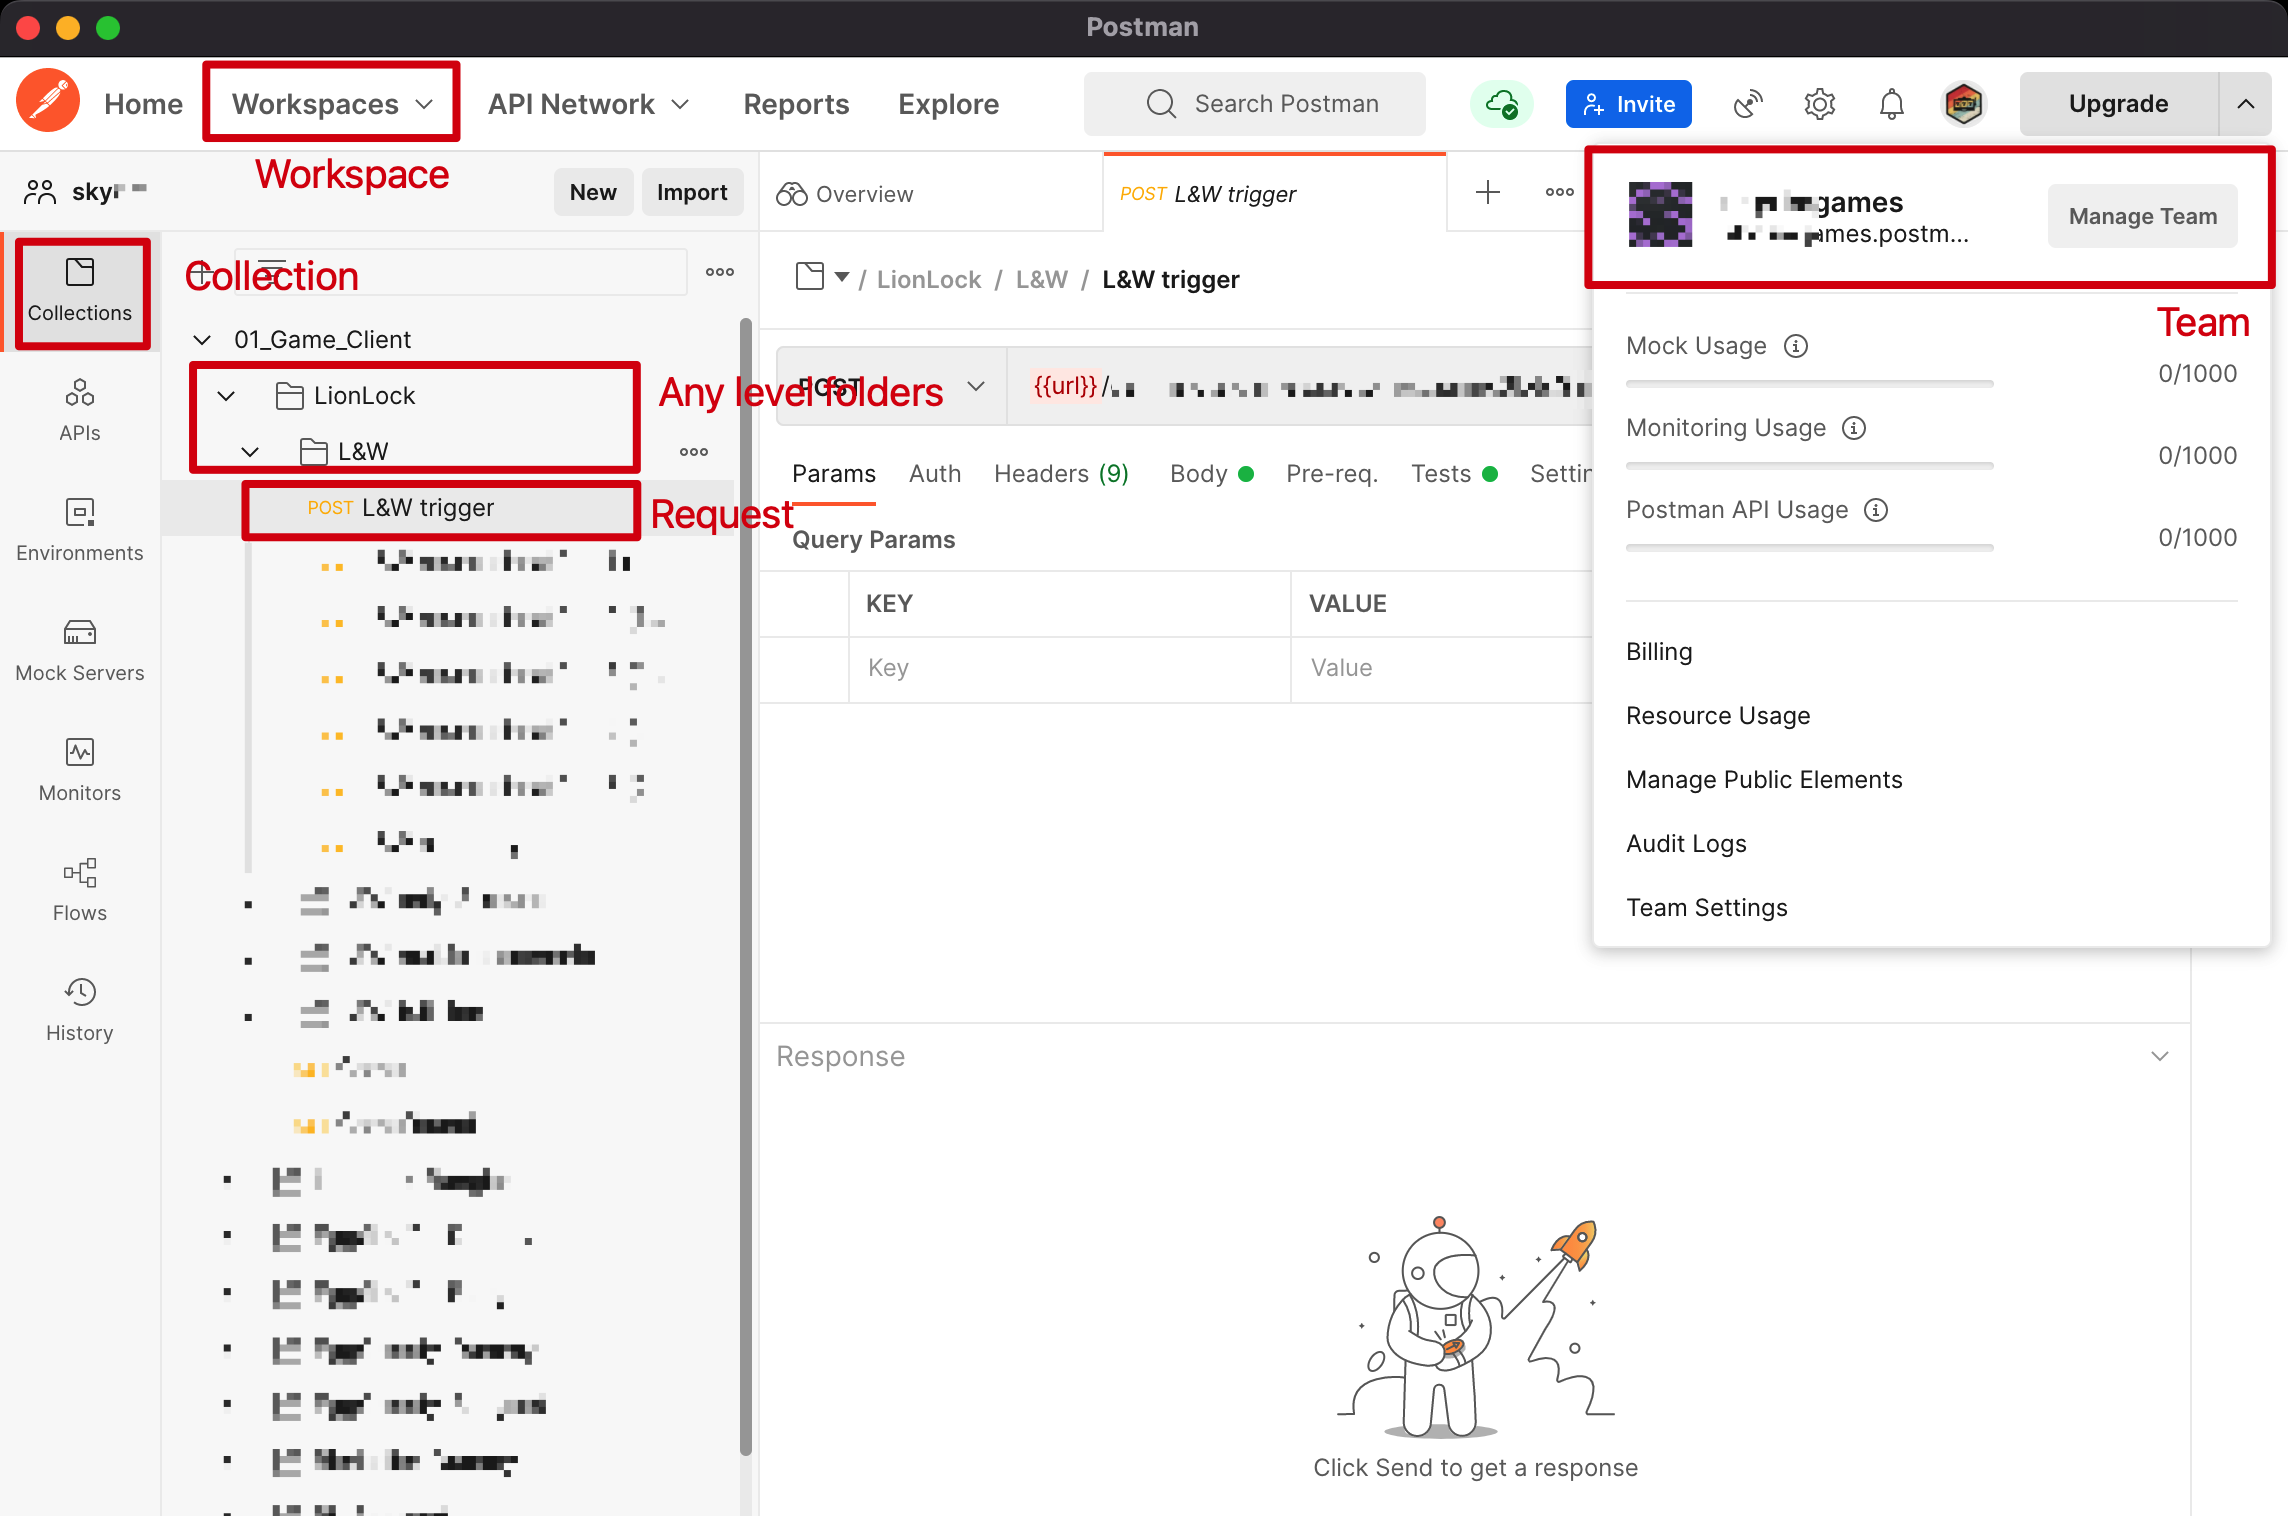
Task: Collapse the Upgrade menu arrow
Action: (2245, 104)
